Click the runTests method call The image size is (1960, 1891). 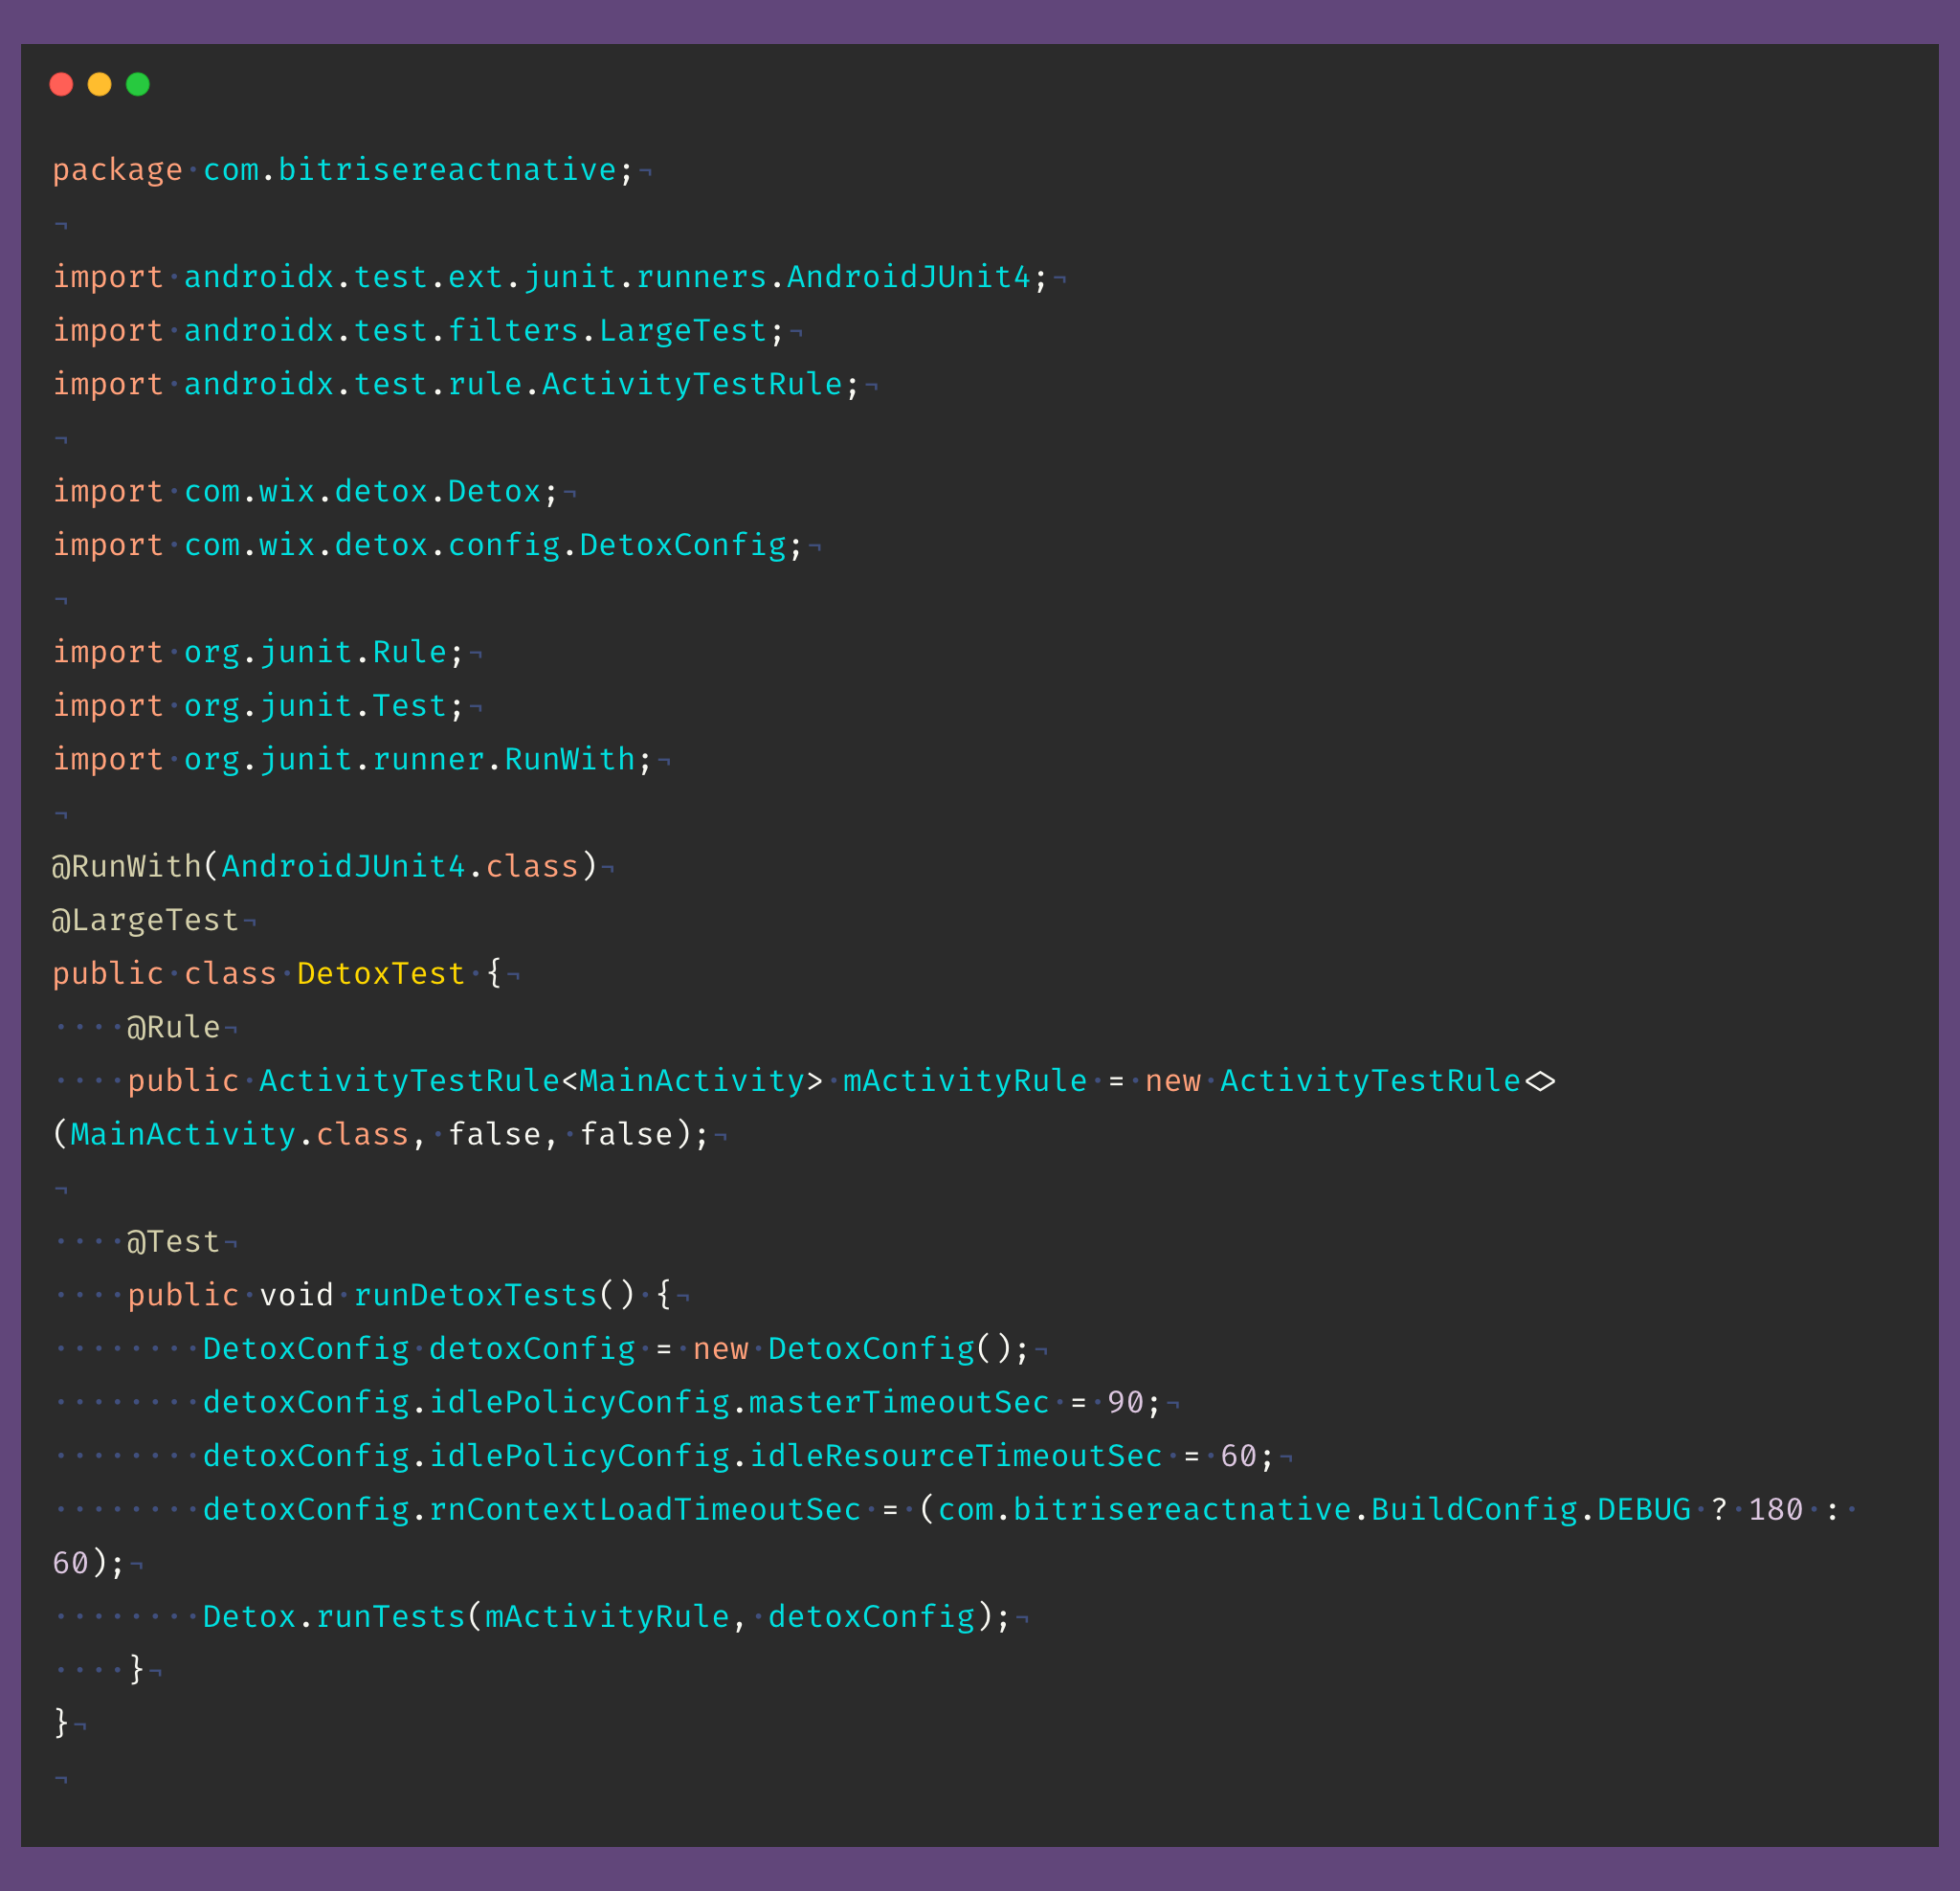(x=391, y=1617)
